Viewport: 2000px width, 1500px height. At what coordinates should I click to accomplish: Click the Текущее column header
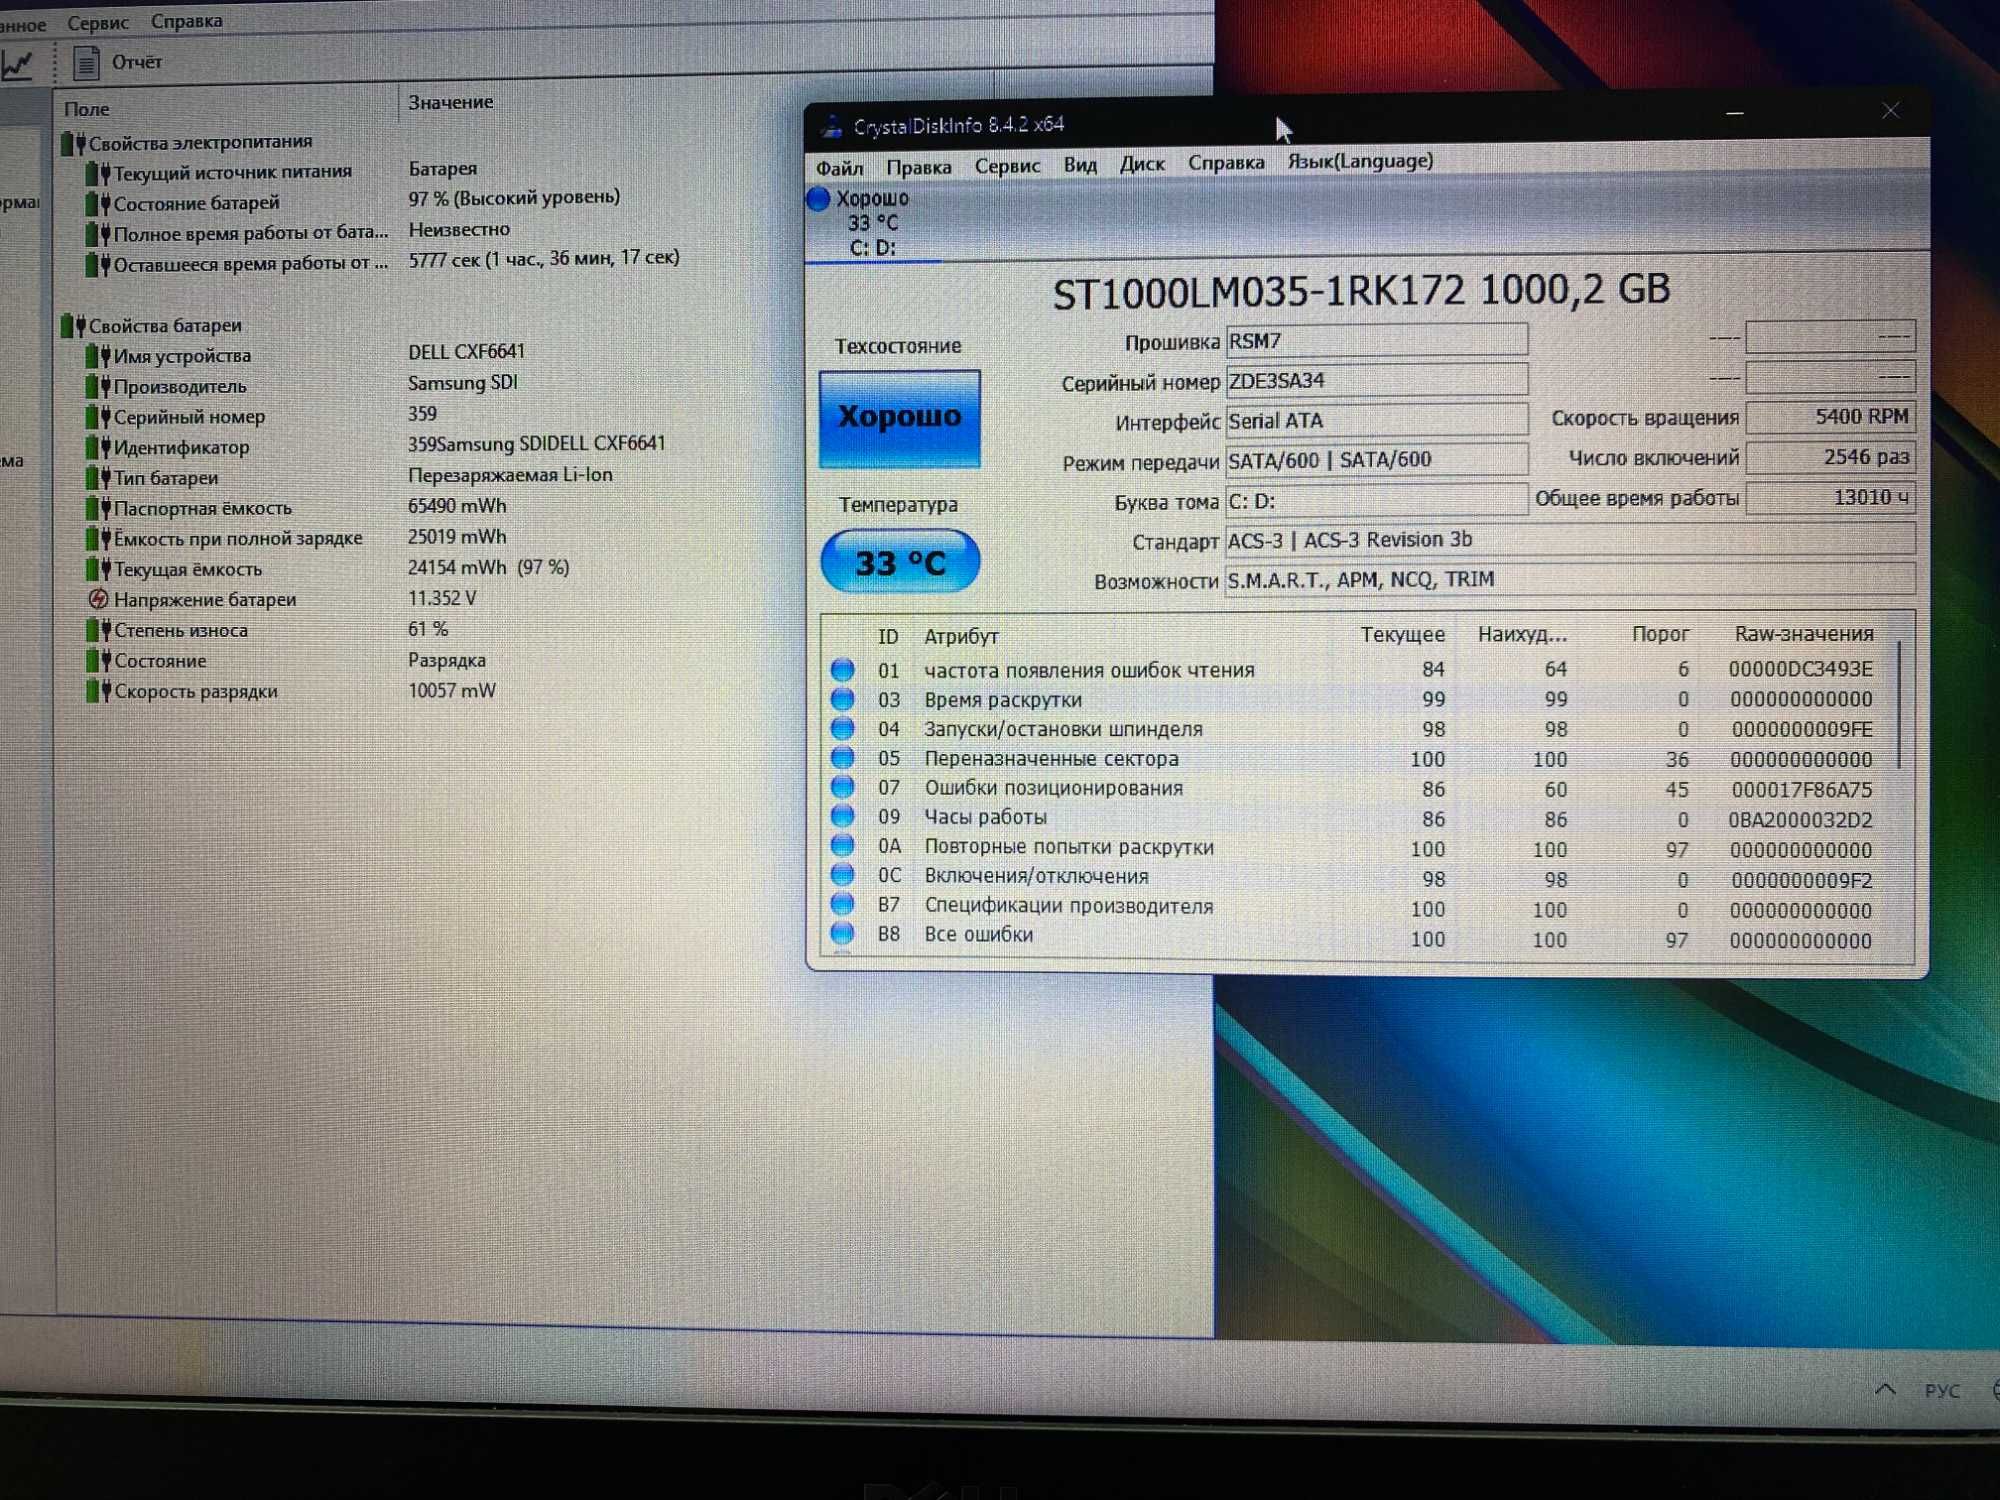tap(1402, 635)
